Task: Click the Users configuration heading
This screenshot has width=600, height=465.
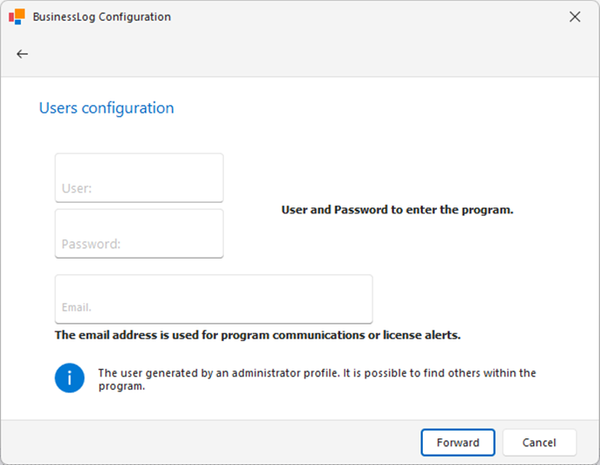Action: [x=106, y=108]
